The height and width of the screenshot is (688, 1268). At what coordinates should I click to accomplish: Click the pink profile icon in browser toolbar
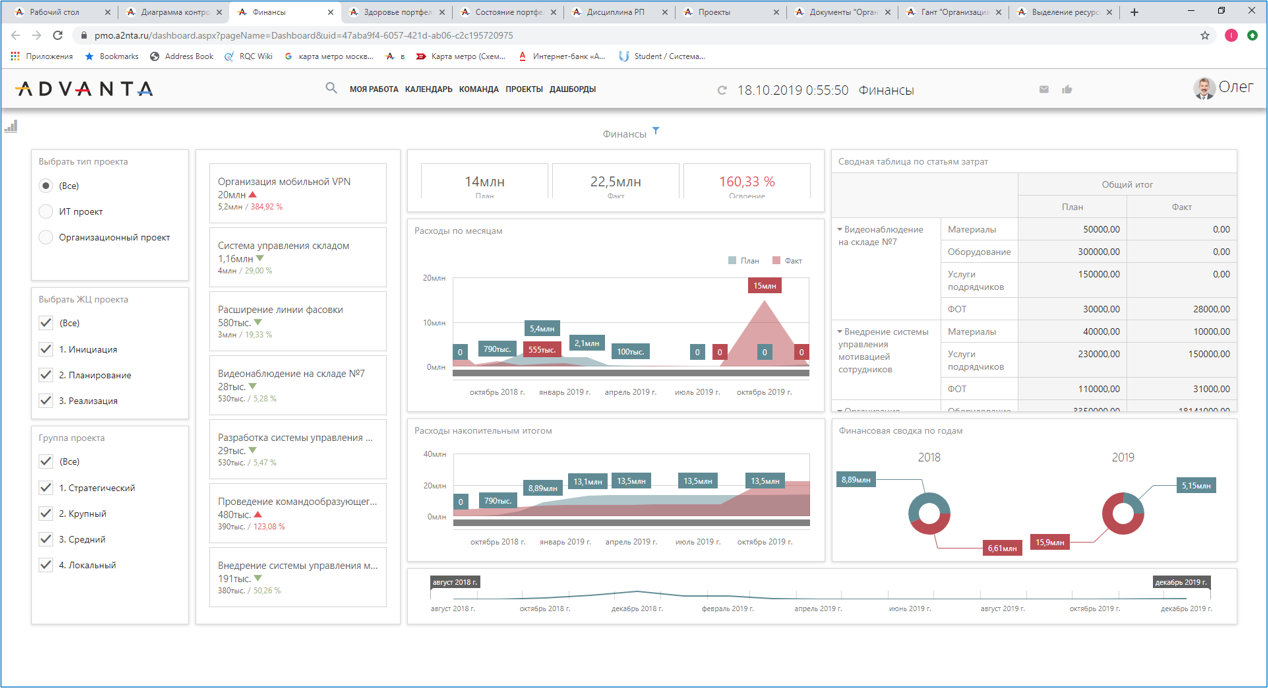pos(1231,35)
